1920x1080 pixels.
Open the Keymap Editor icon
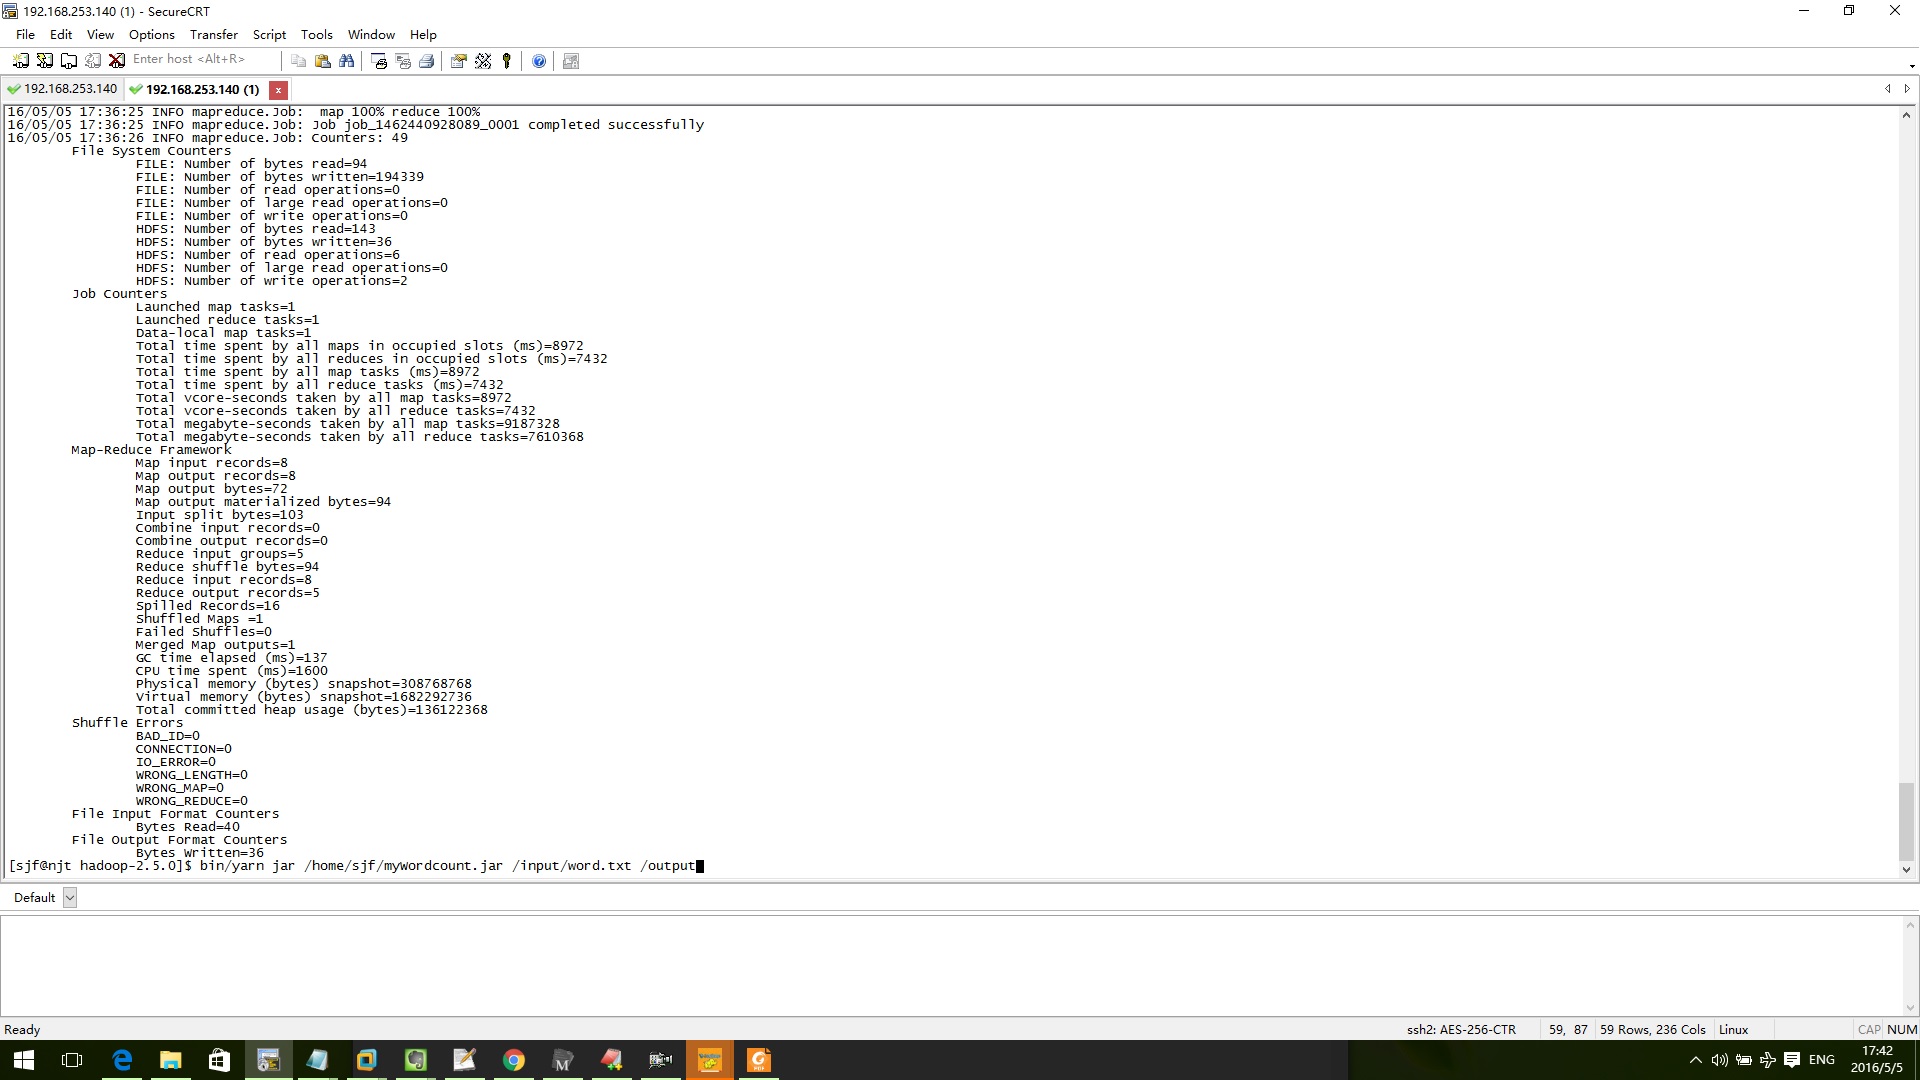[x=483, y=61]
